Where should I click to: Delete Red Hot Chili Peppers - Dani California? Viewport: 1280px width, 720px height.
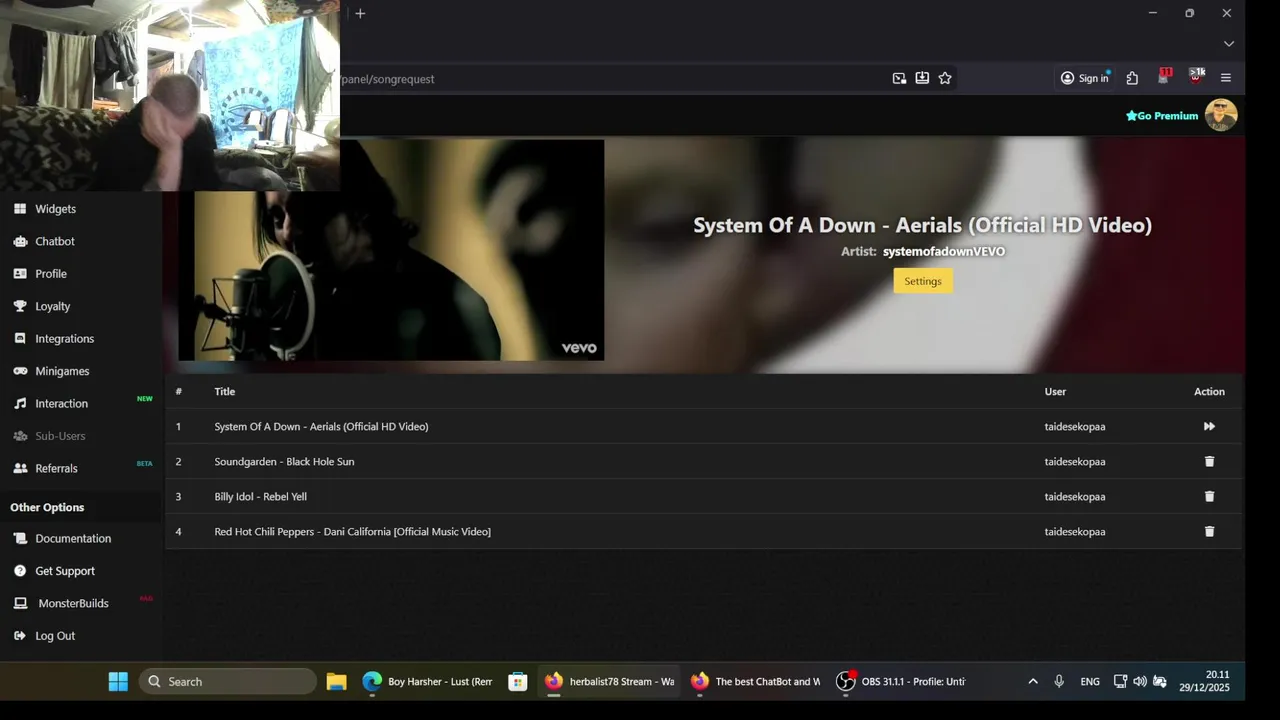(x=1209, y=531)
